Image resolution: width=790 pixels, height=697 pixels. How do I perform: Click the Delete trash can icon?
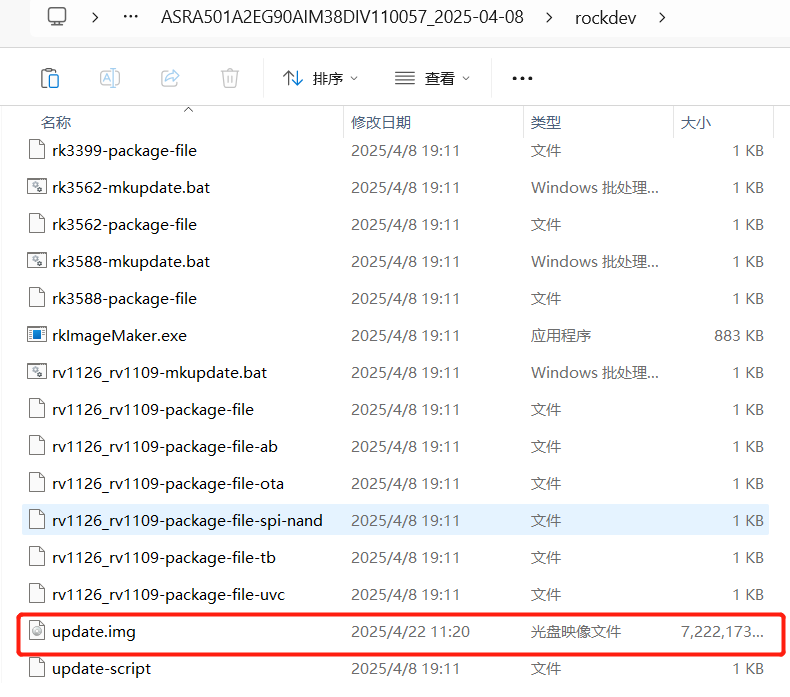click(230, 78)
